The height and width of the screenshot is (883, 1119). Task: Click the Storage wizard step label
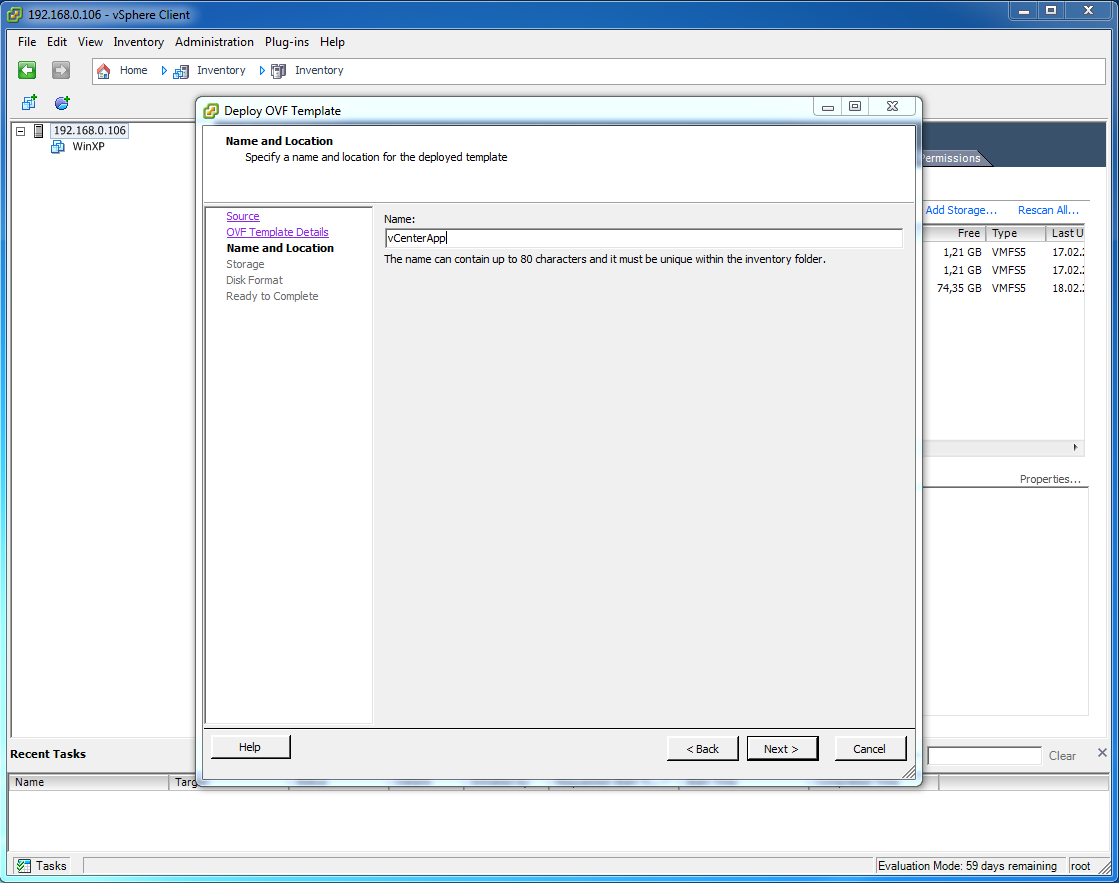click(x=245, y=264)
